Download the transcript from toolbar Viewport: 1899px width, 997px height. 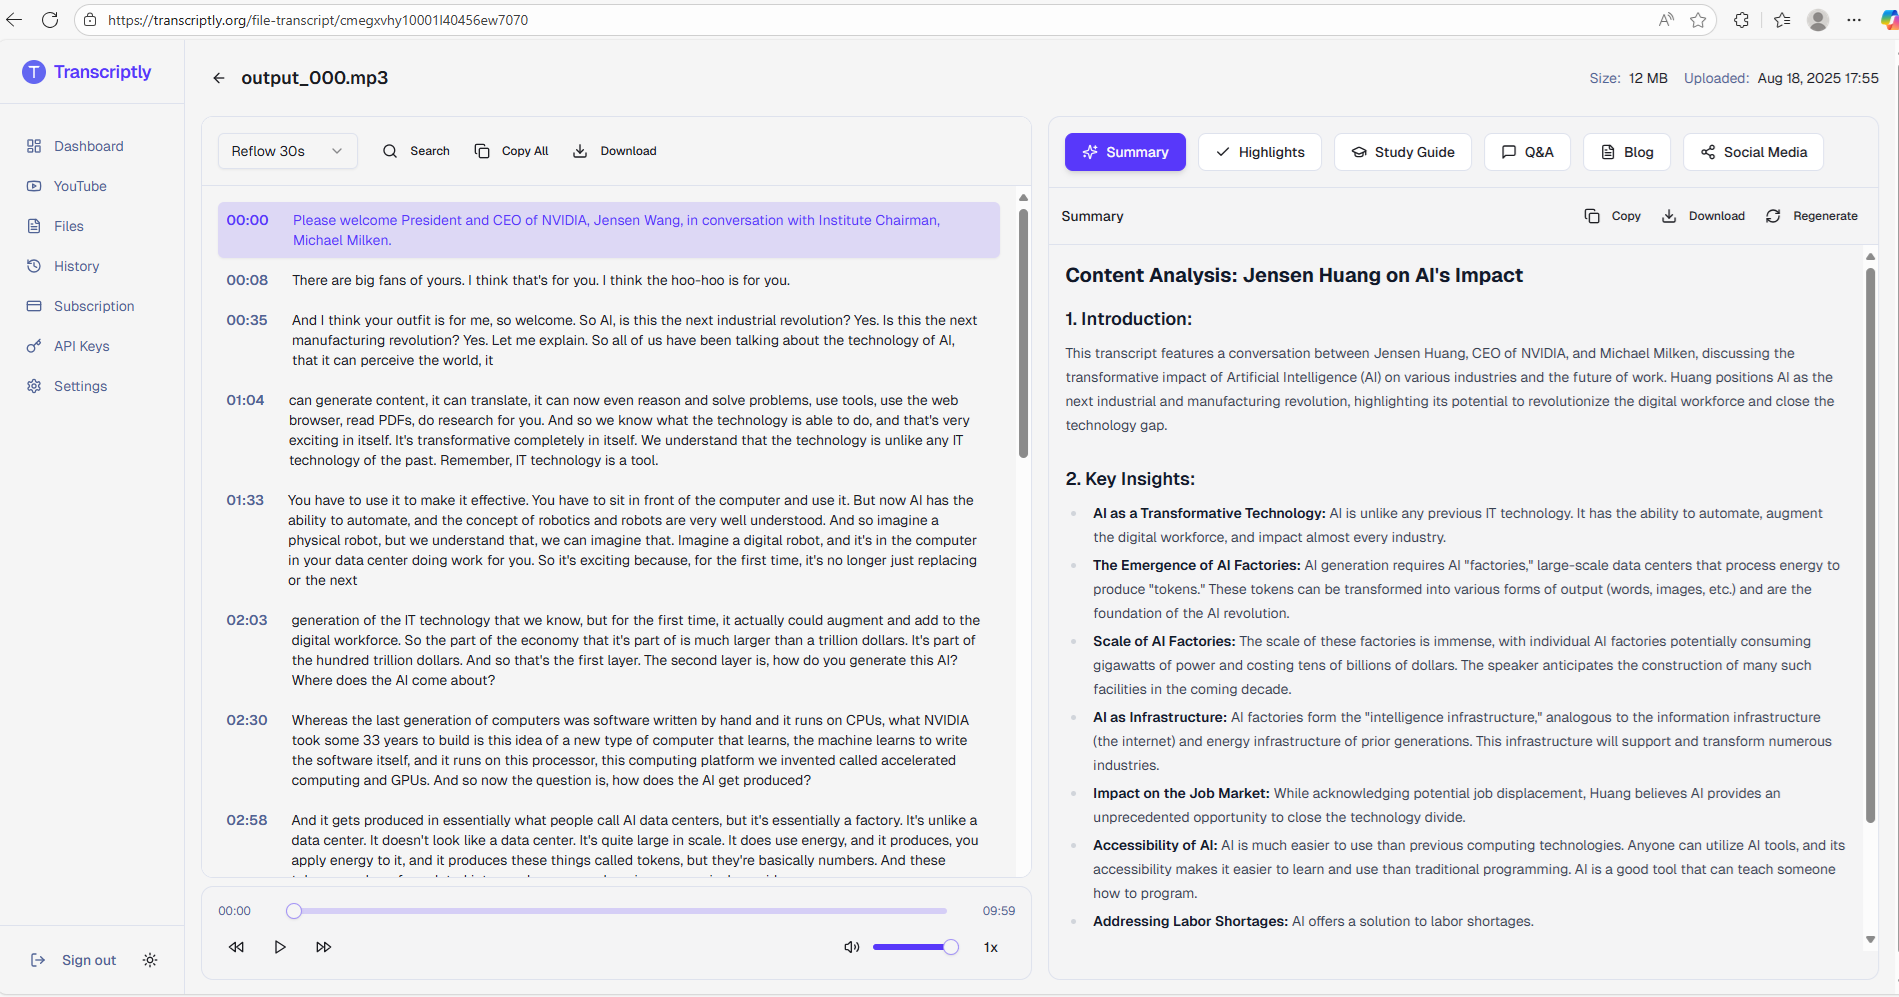(x=614, y=151)
